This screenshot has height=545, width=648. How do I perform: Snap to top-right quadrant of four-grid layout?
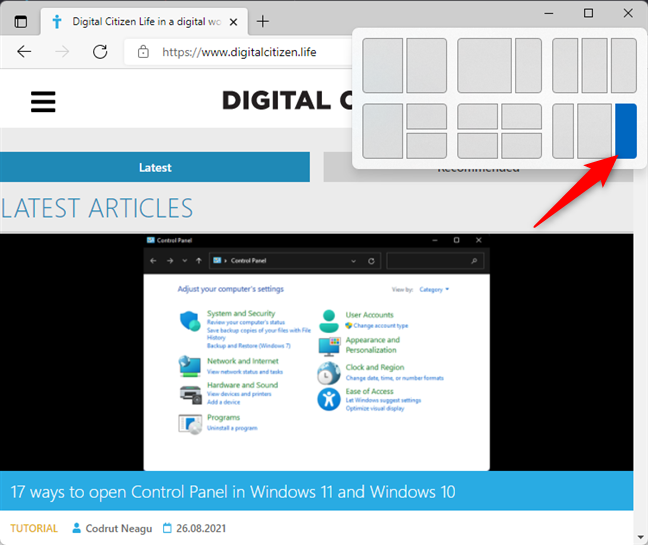tap(522, 116)
